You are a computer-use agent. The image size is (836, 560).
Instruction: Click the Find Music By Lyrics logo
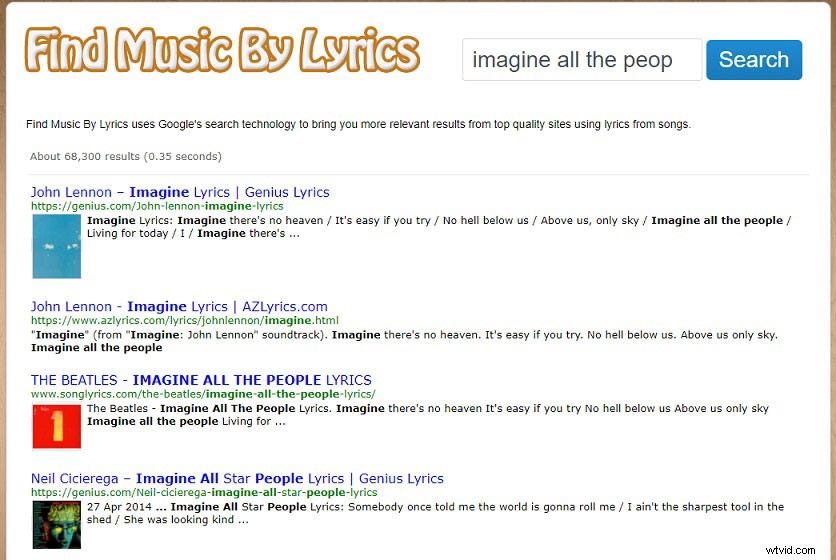coord(222,50)
